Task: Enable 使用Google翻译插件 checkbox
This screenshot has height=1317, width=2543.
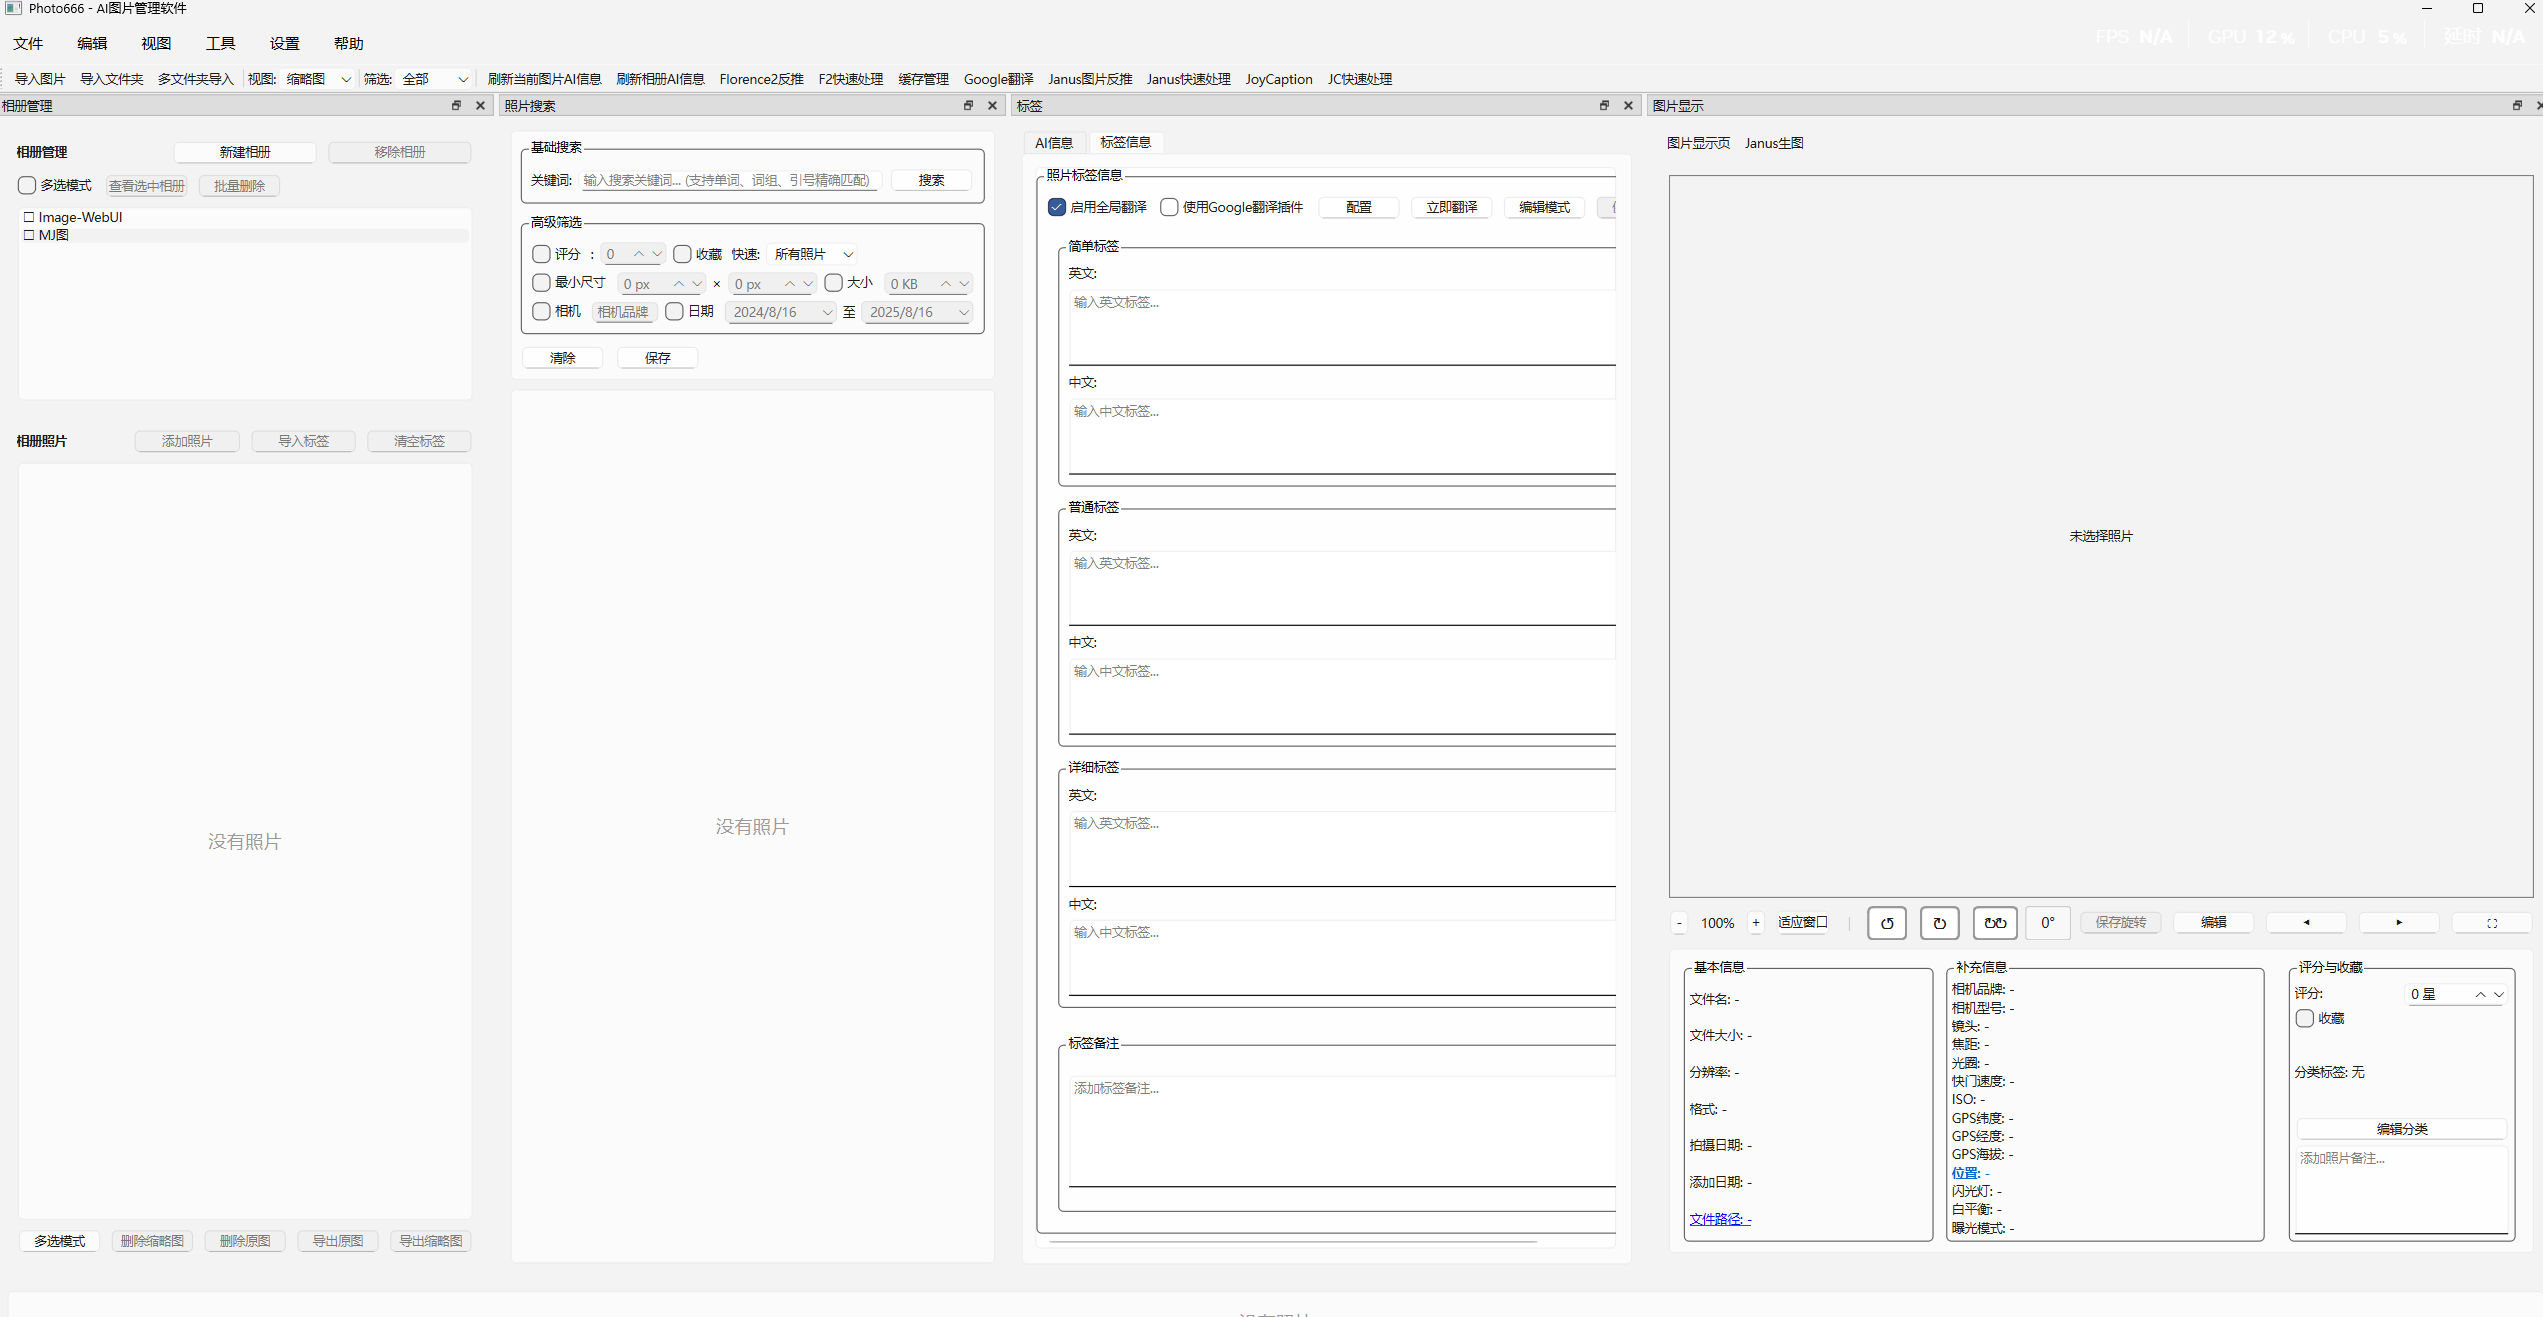Action: (1169, 207)
